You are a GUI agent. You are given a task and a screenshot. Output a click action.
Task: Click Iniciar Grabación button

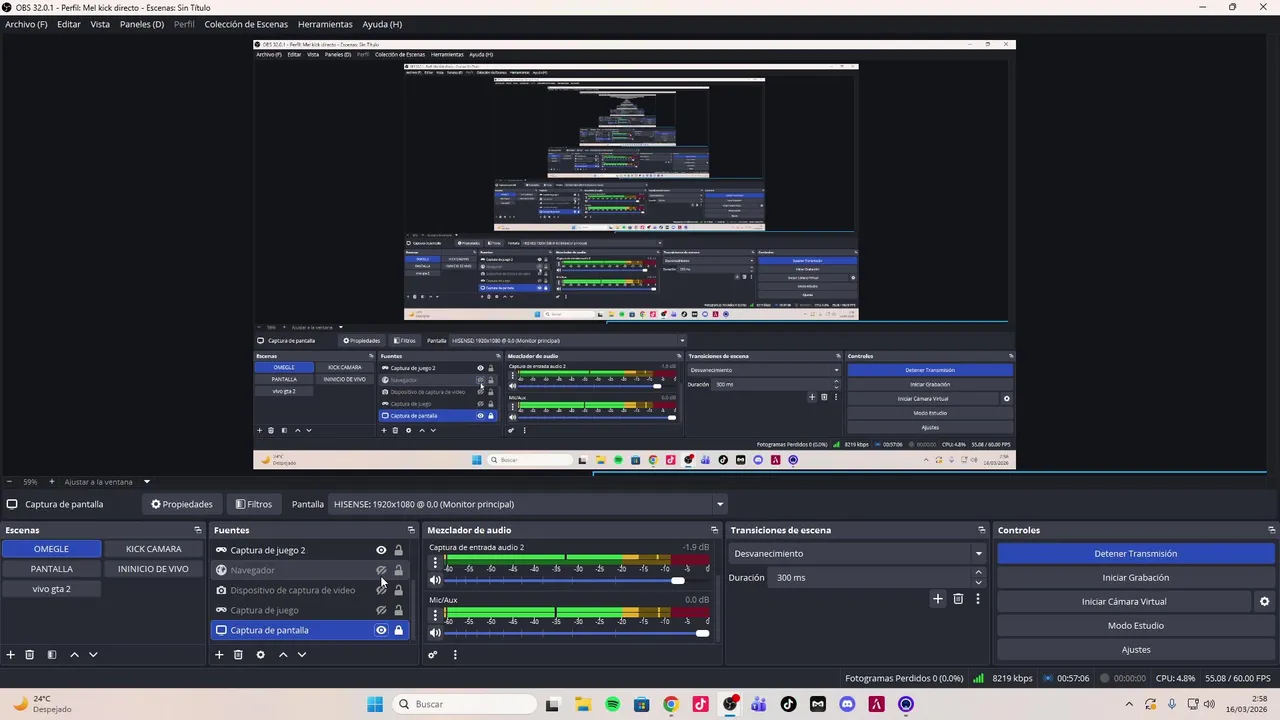1136,578
